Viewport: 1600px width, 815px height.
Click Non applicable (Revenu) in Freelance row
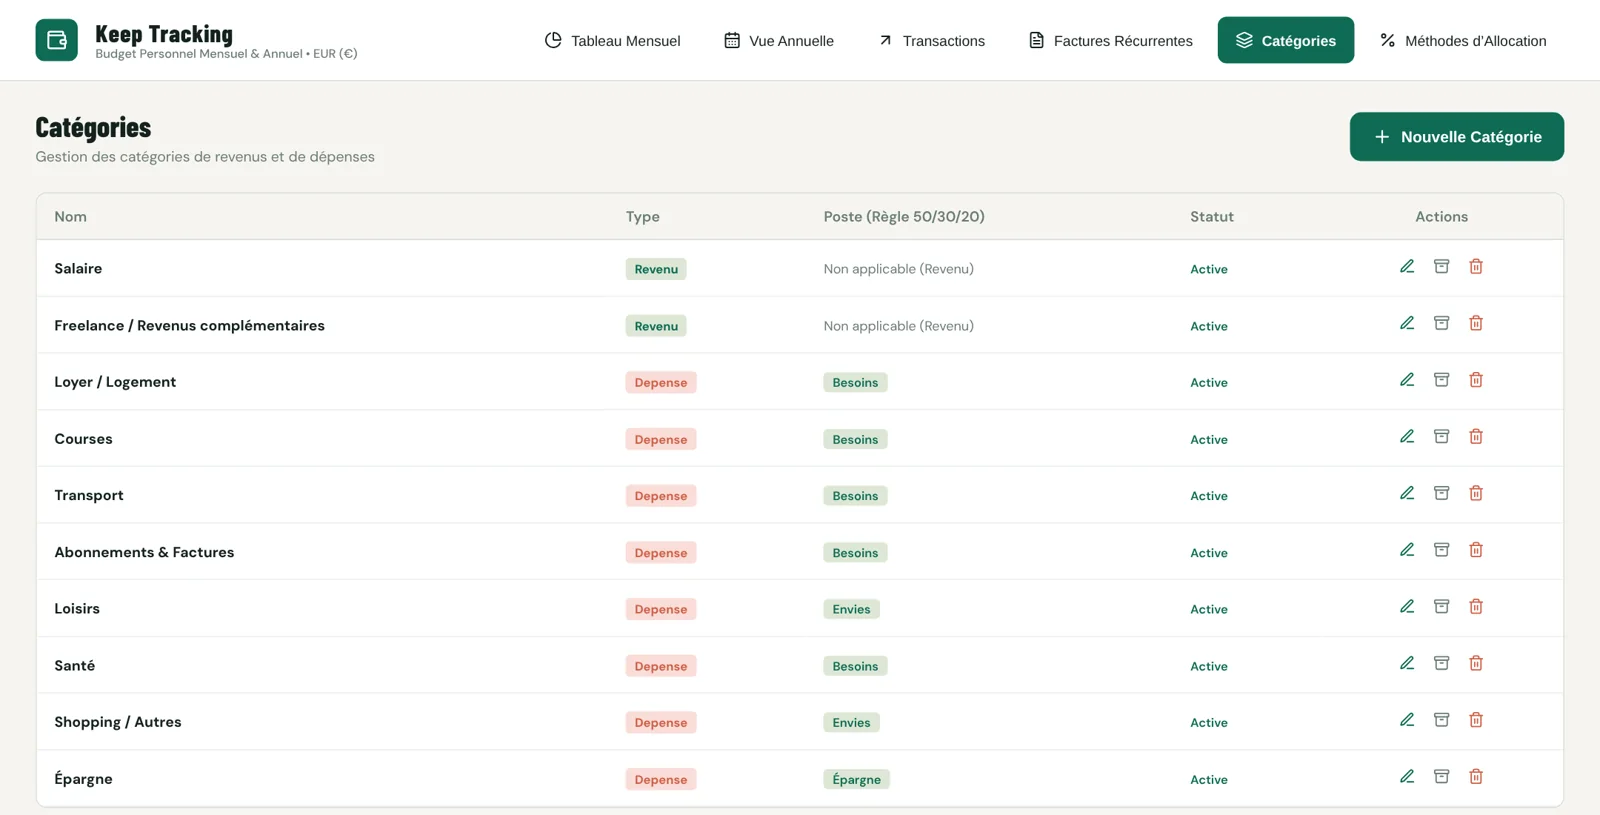point(898,326)
